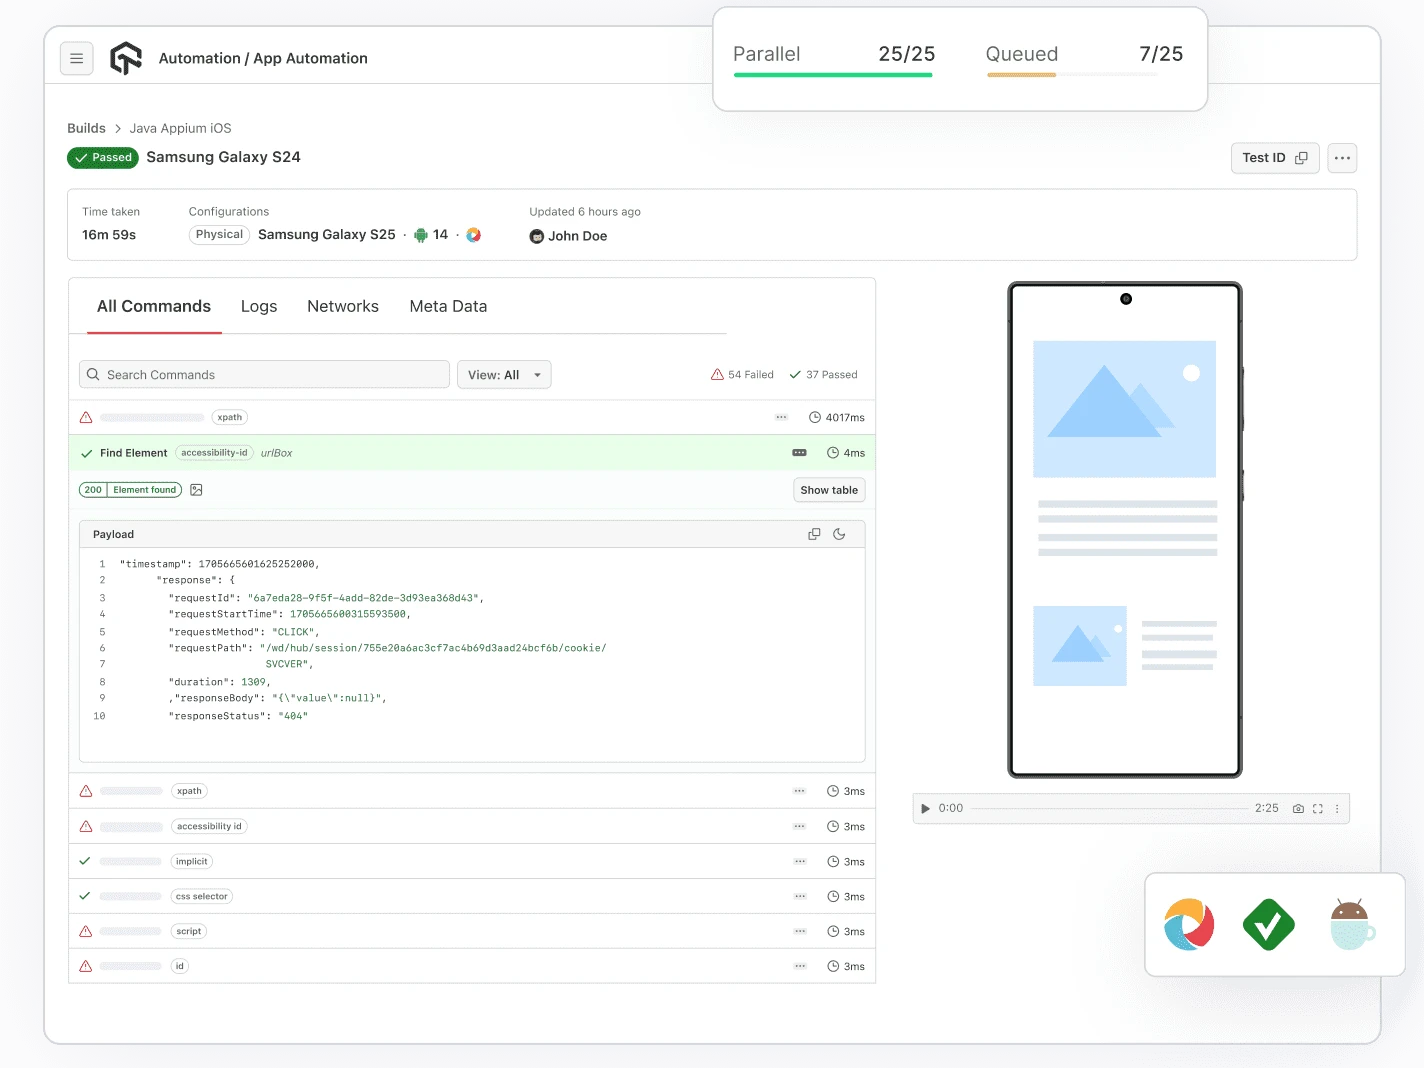Screen dimensions: 1424x1068
Task: Click the "Automation / App Automation" header title
Action: click(263, 58)
